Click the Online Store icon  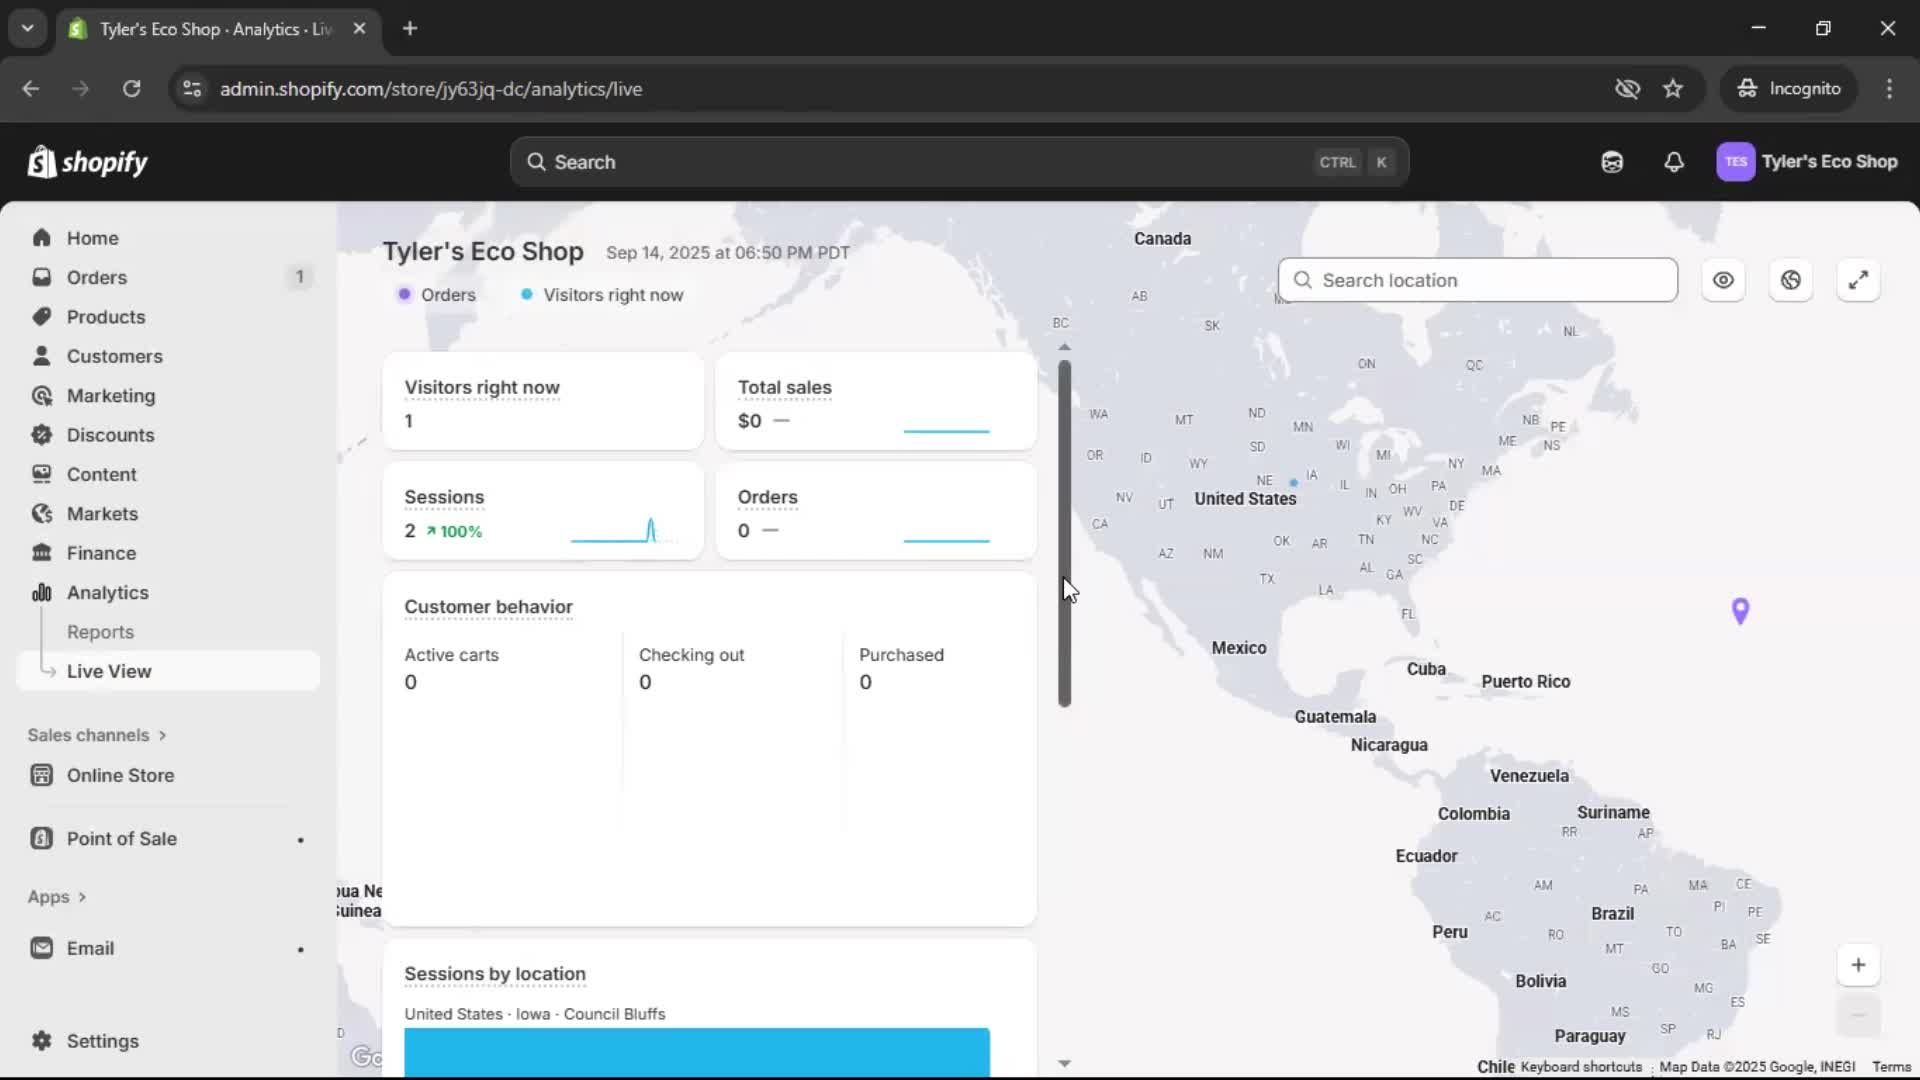[x=41, y=775]
